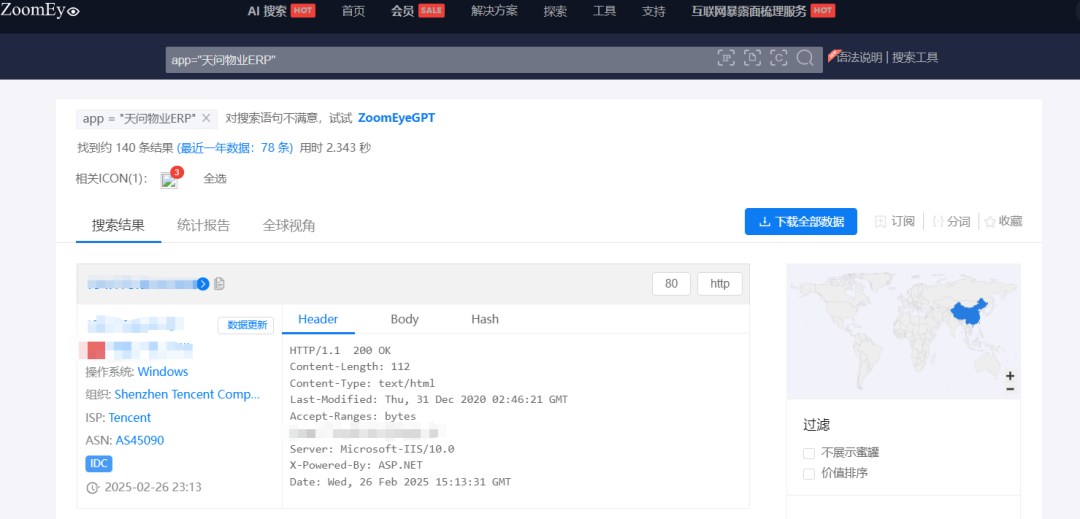The height and width of the screenshot is (519, 1080).
Task: Click 'Content-Type: text/html' line
Action: [362, 383]
